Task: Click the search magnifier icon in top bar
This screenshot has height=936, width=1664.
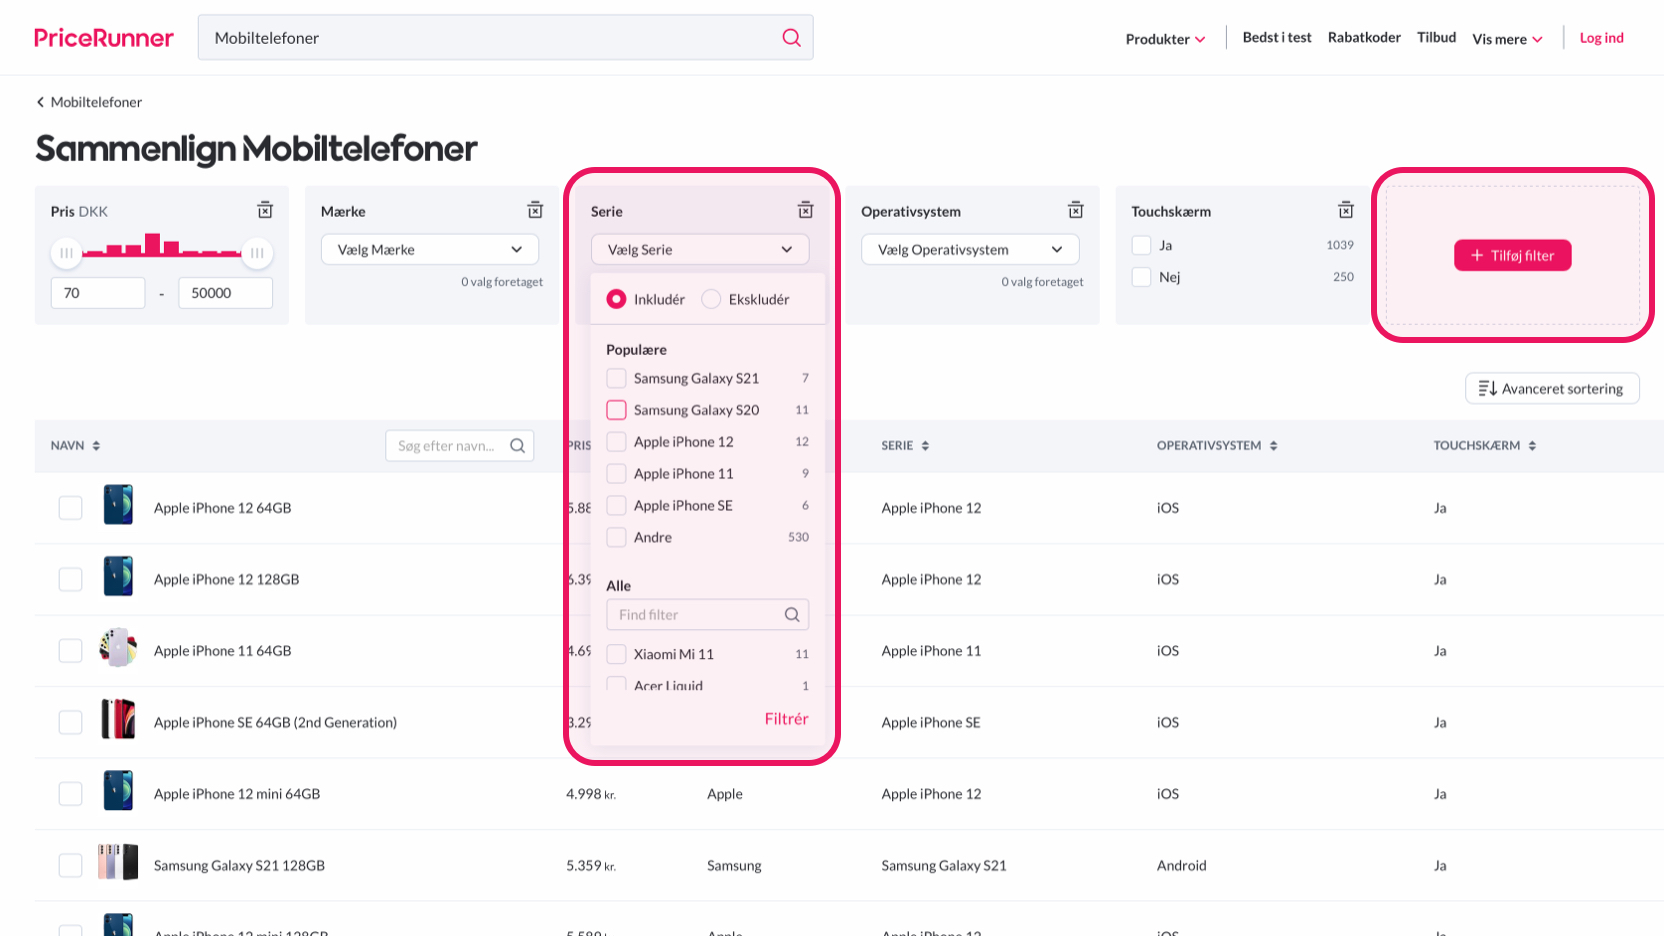Action: pos(791,38)
